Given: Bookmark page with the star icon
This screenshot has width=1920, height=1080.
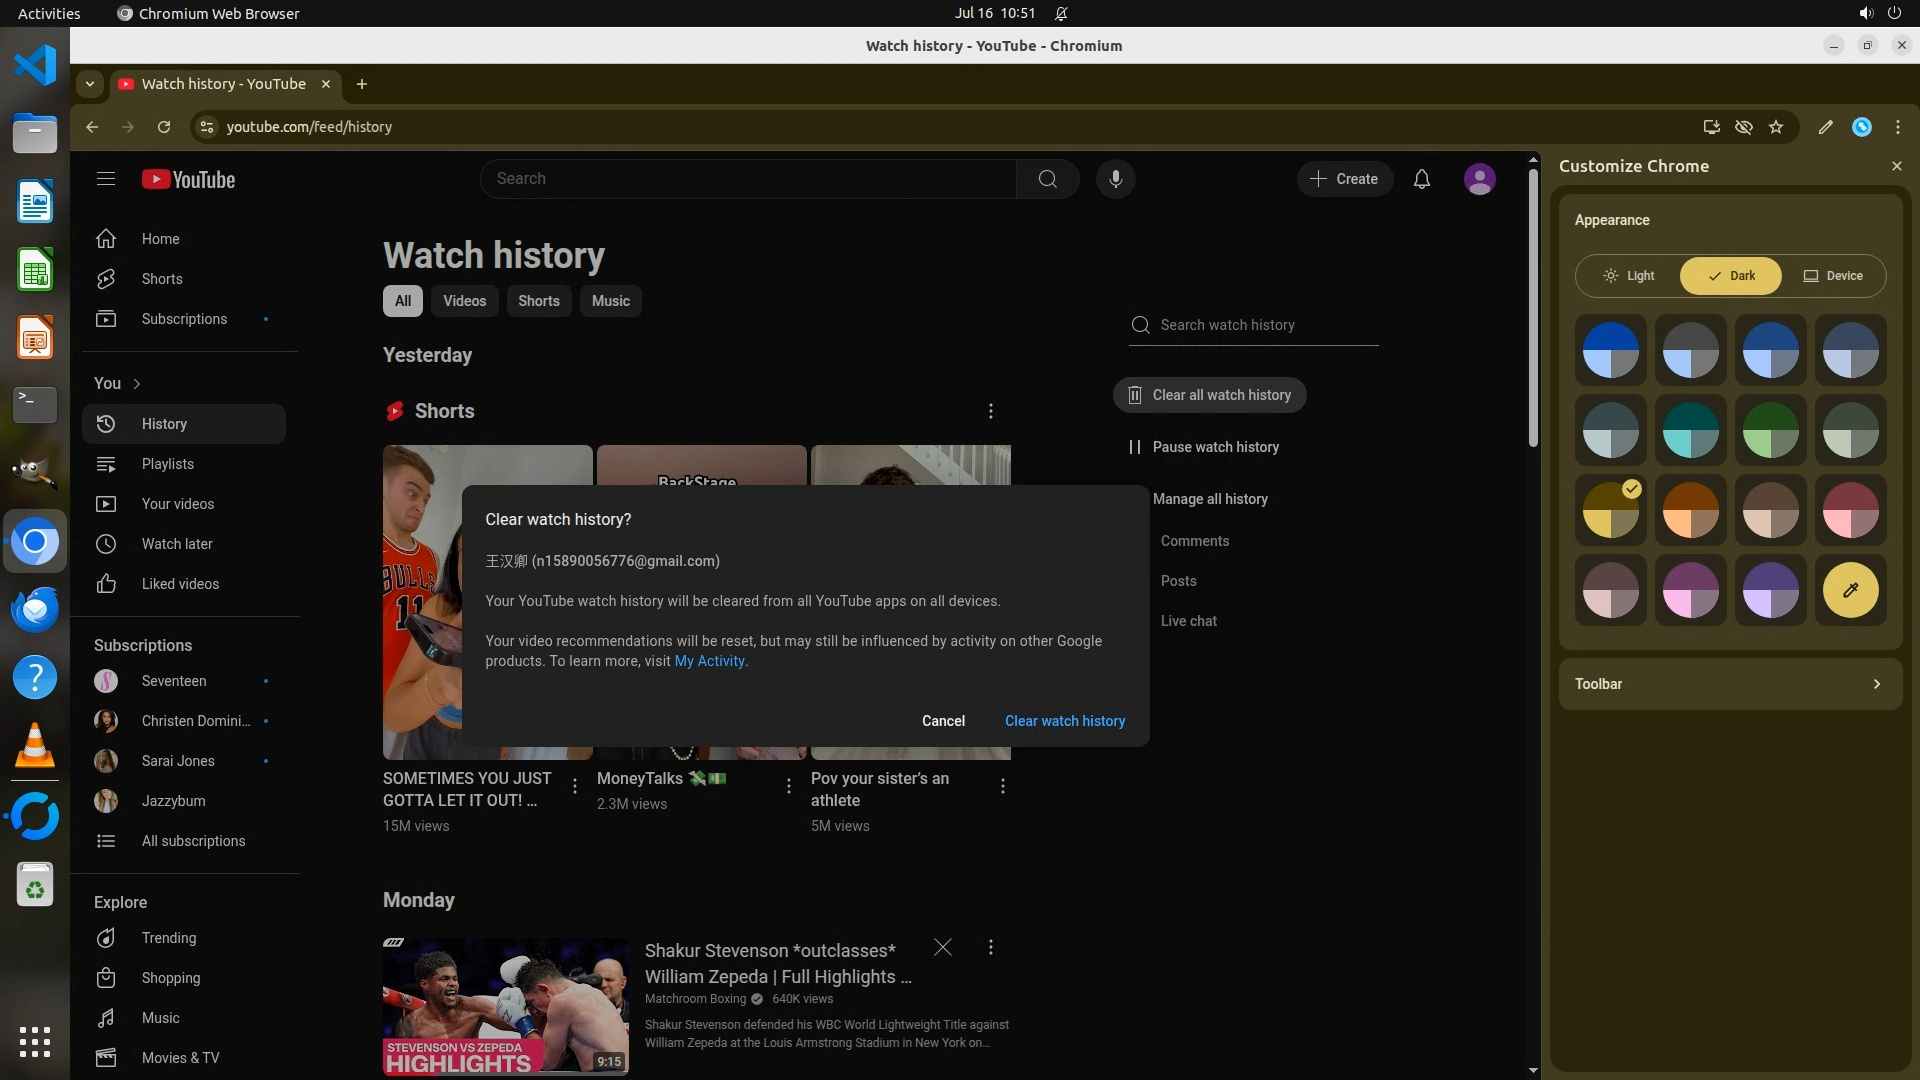Looking at the screenshot, I should coord(1776,127).
